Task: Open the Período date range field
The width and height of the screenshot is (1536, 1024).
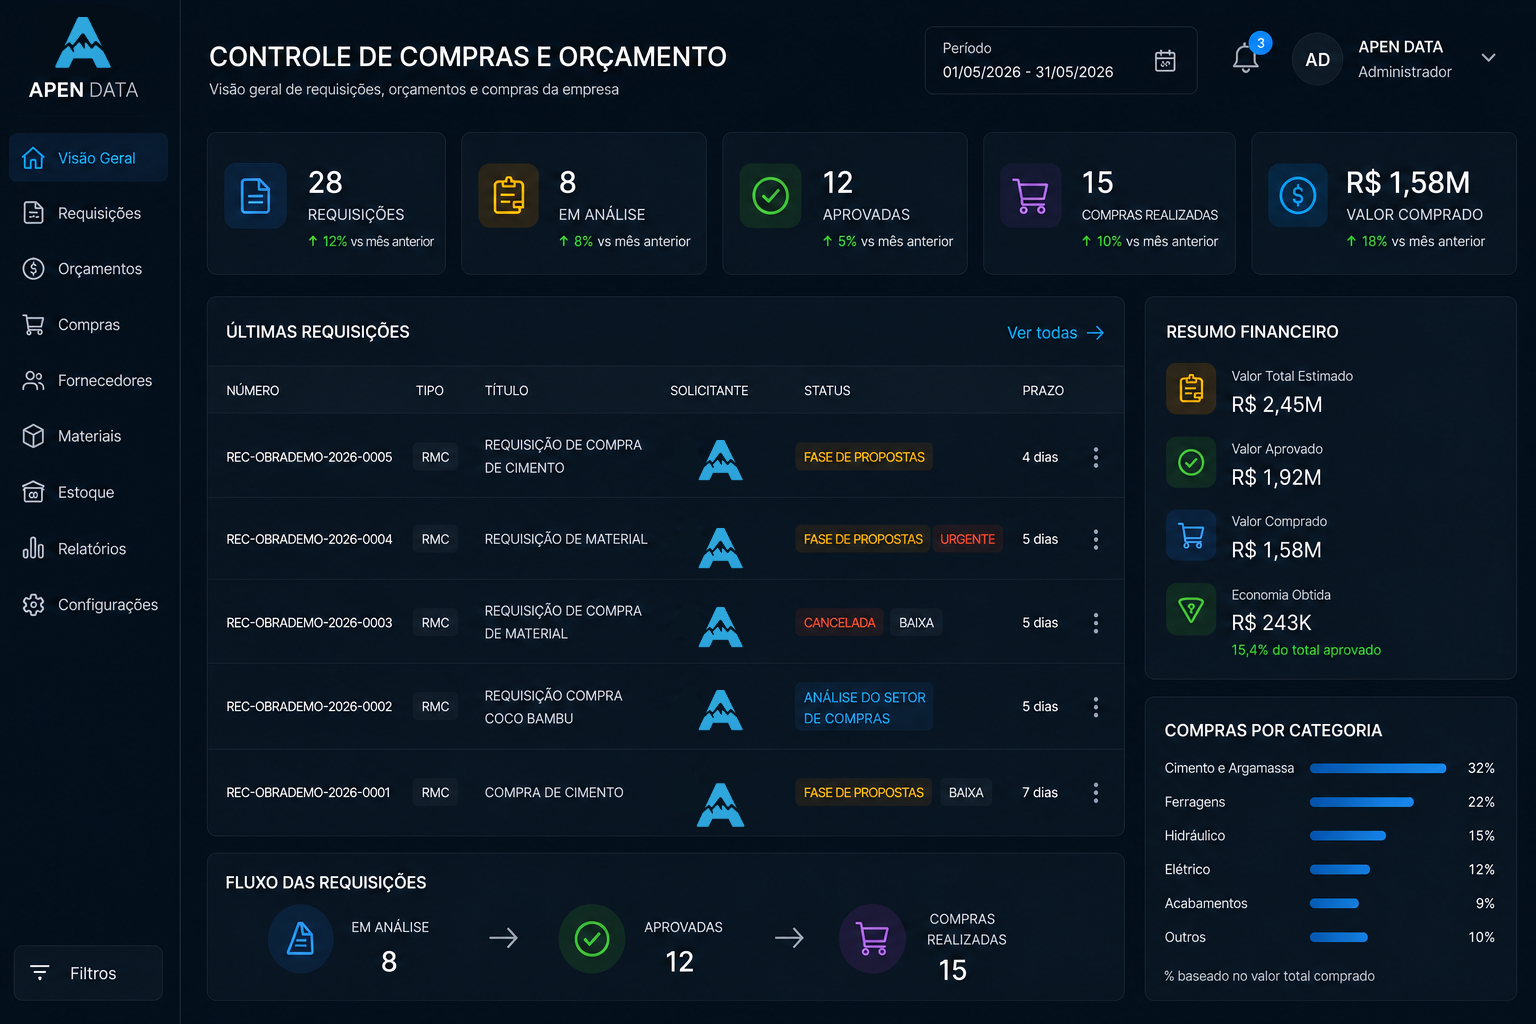Action: 1061,60
